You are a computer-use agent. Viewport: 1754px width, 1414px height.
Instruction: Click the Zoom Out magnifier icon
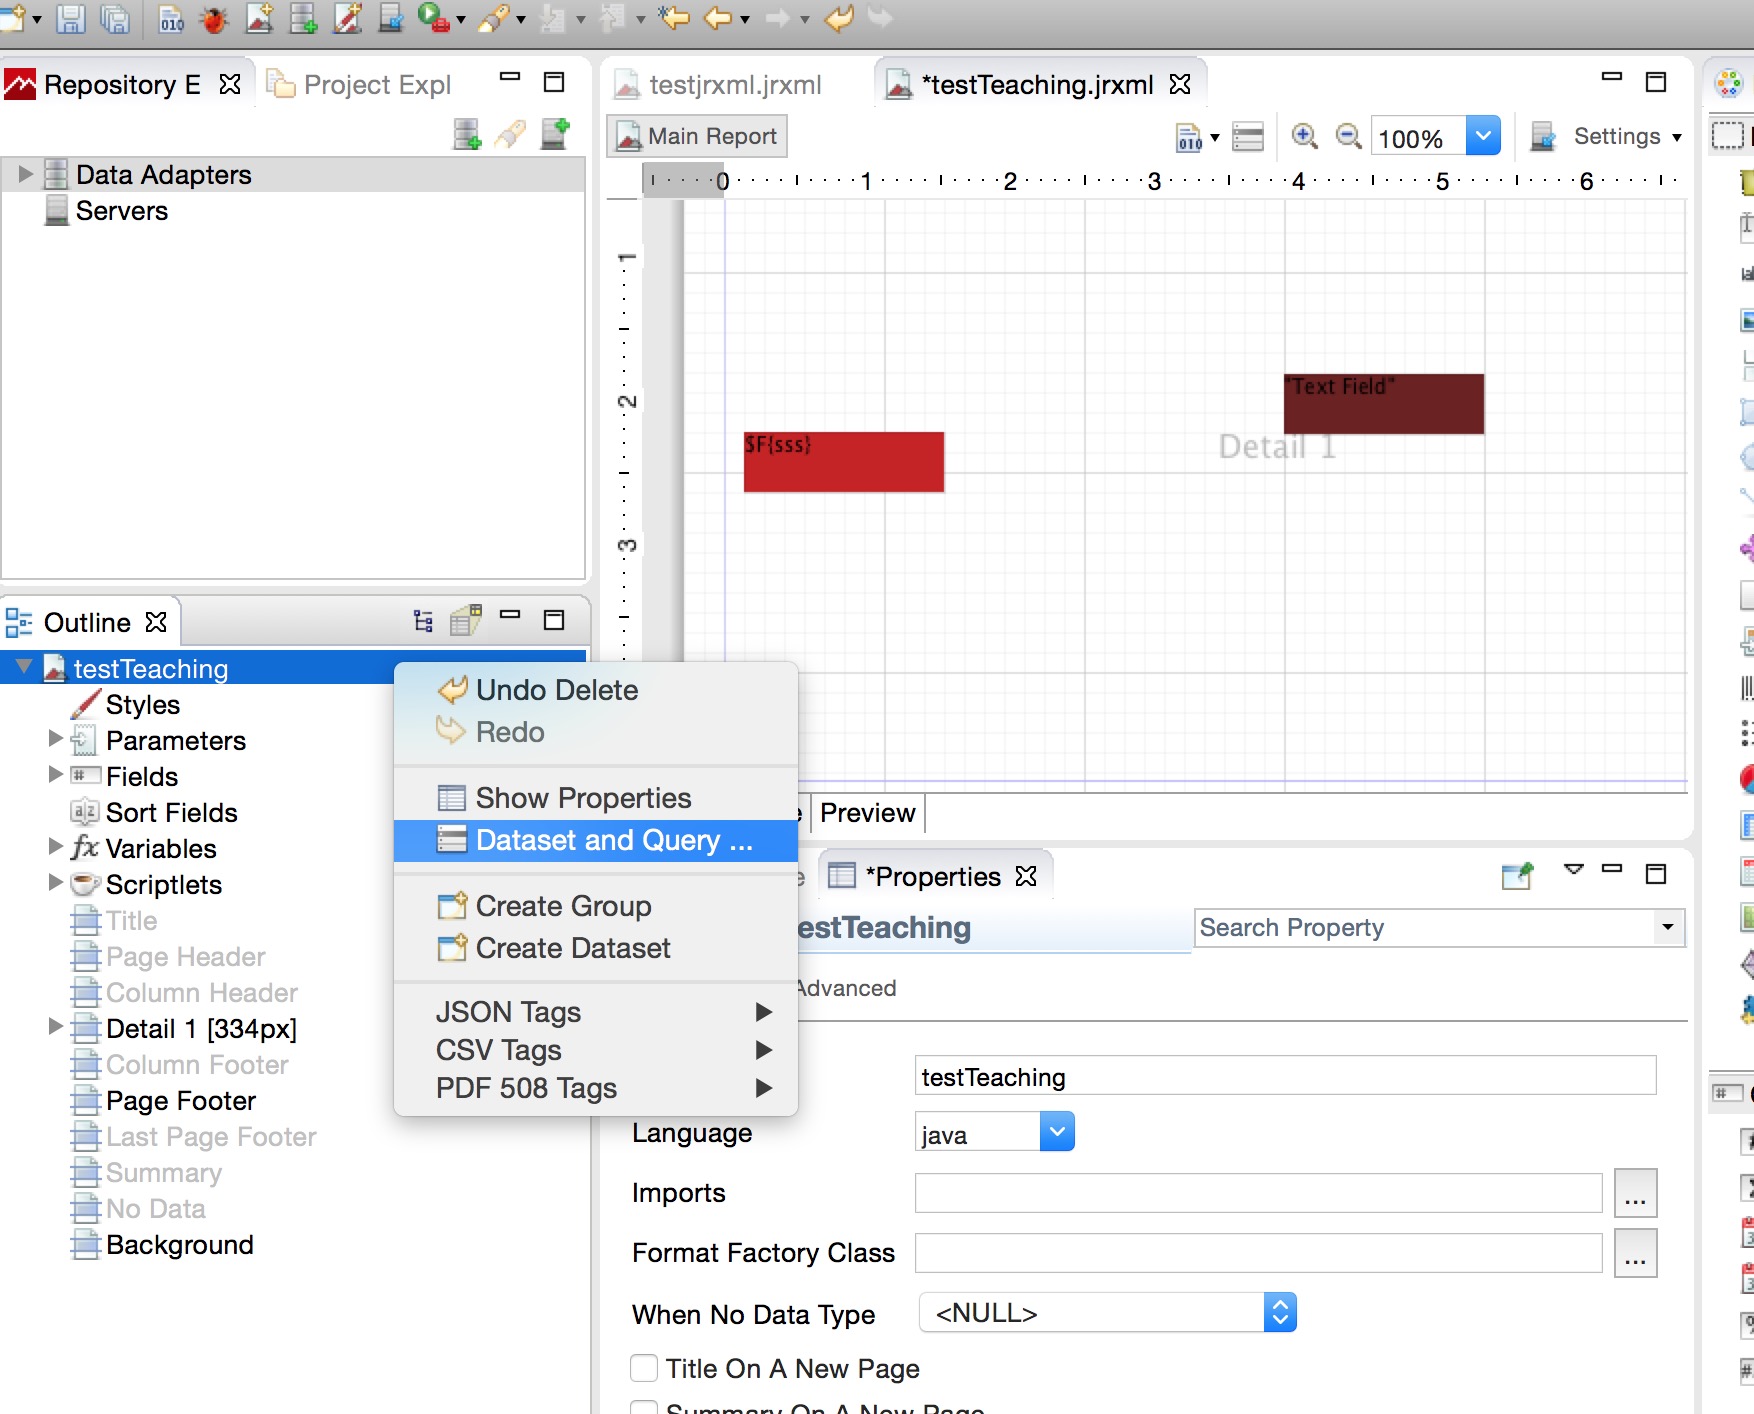(x=1349, y=136)
